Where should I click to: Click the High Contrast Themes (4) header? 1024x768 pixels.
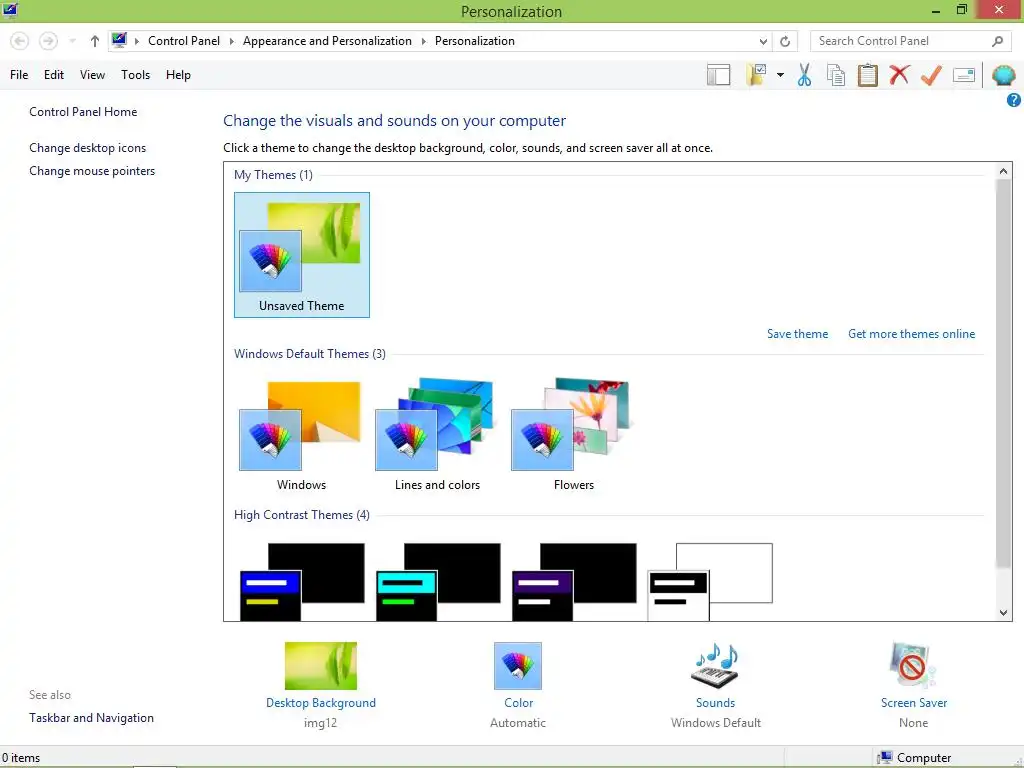pos(302,515)
